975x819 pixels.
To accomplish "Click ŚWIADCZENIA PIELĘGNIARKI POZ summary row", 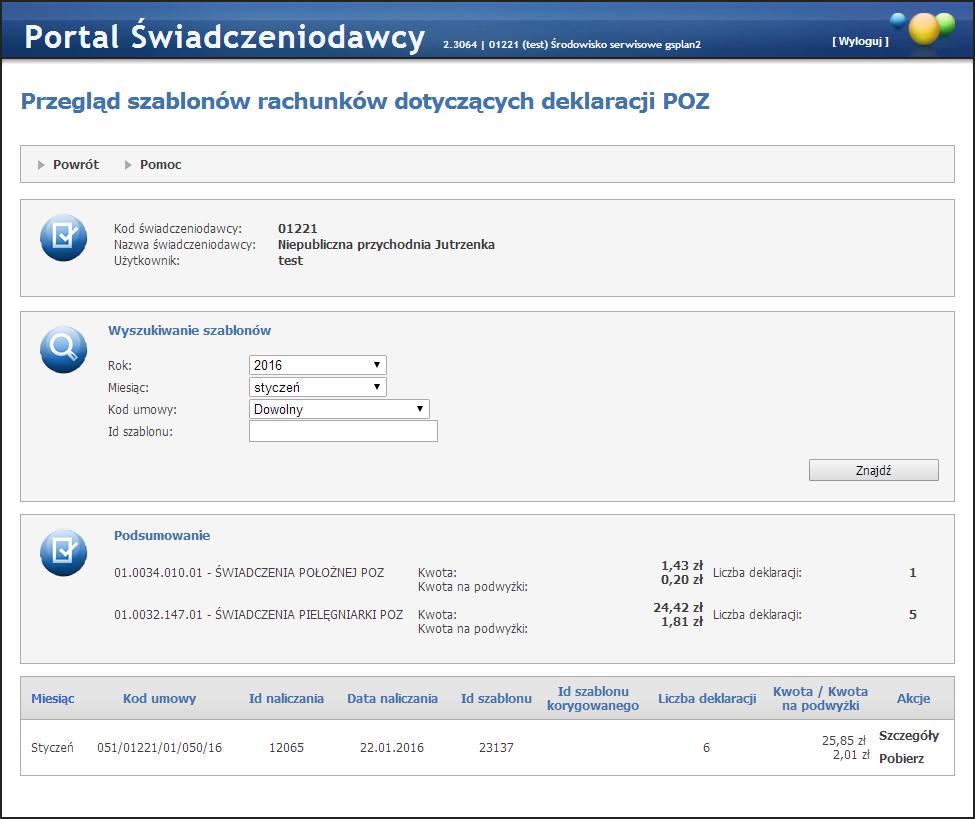I will click(x=258, y=614).
